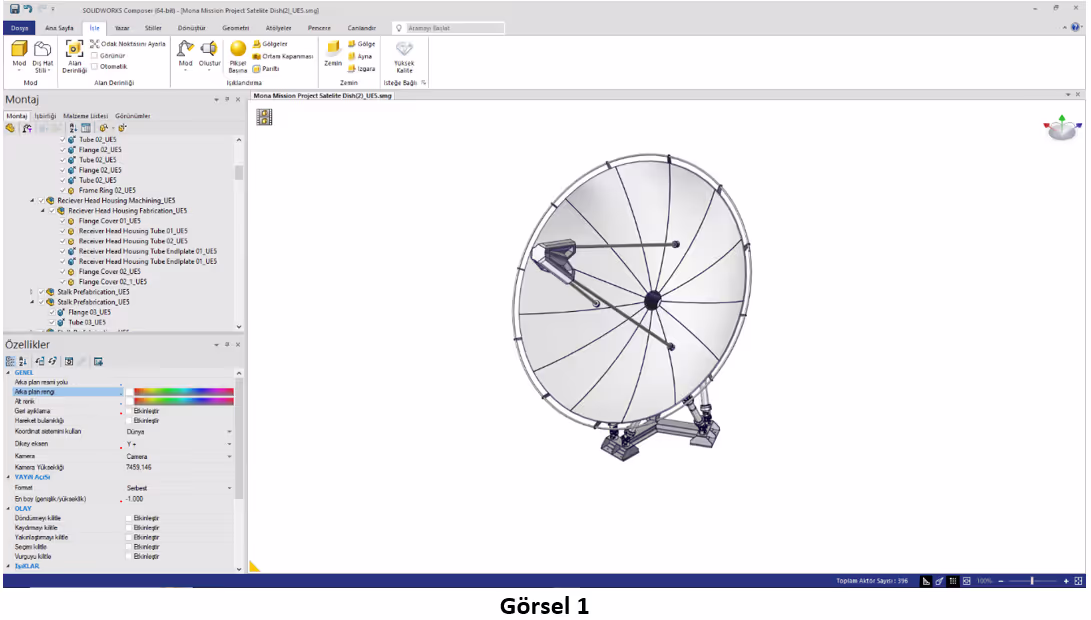The width and height of the screenshot is (1091, 620).
Task: Click the help icon at top right
Action: pyautogui.click(x=1076, y=28)
